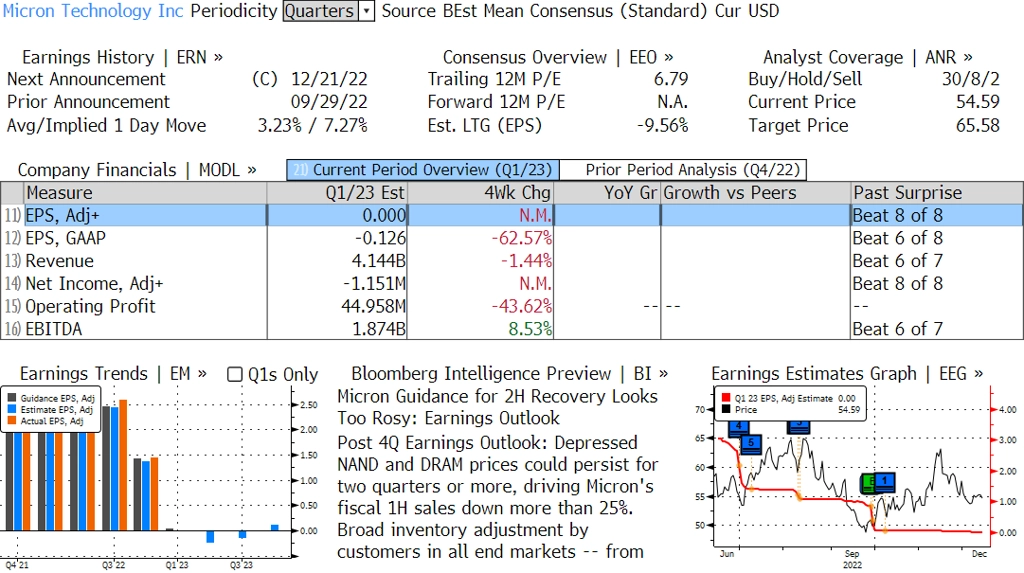Click the Q3'22 orange actual EPS bar

tap(123, 465)
